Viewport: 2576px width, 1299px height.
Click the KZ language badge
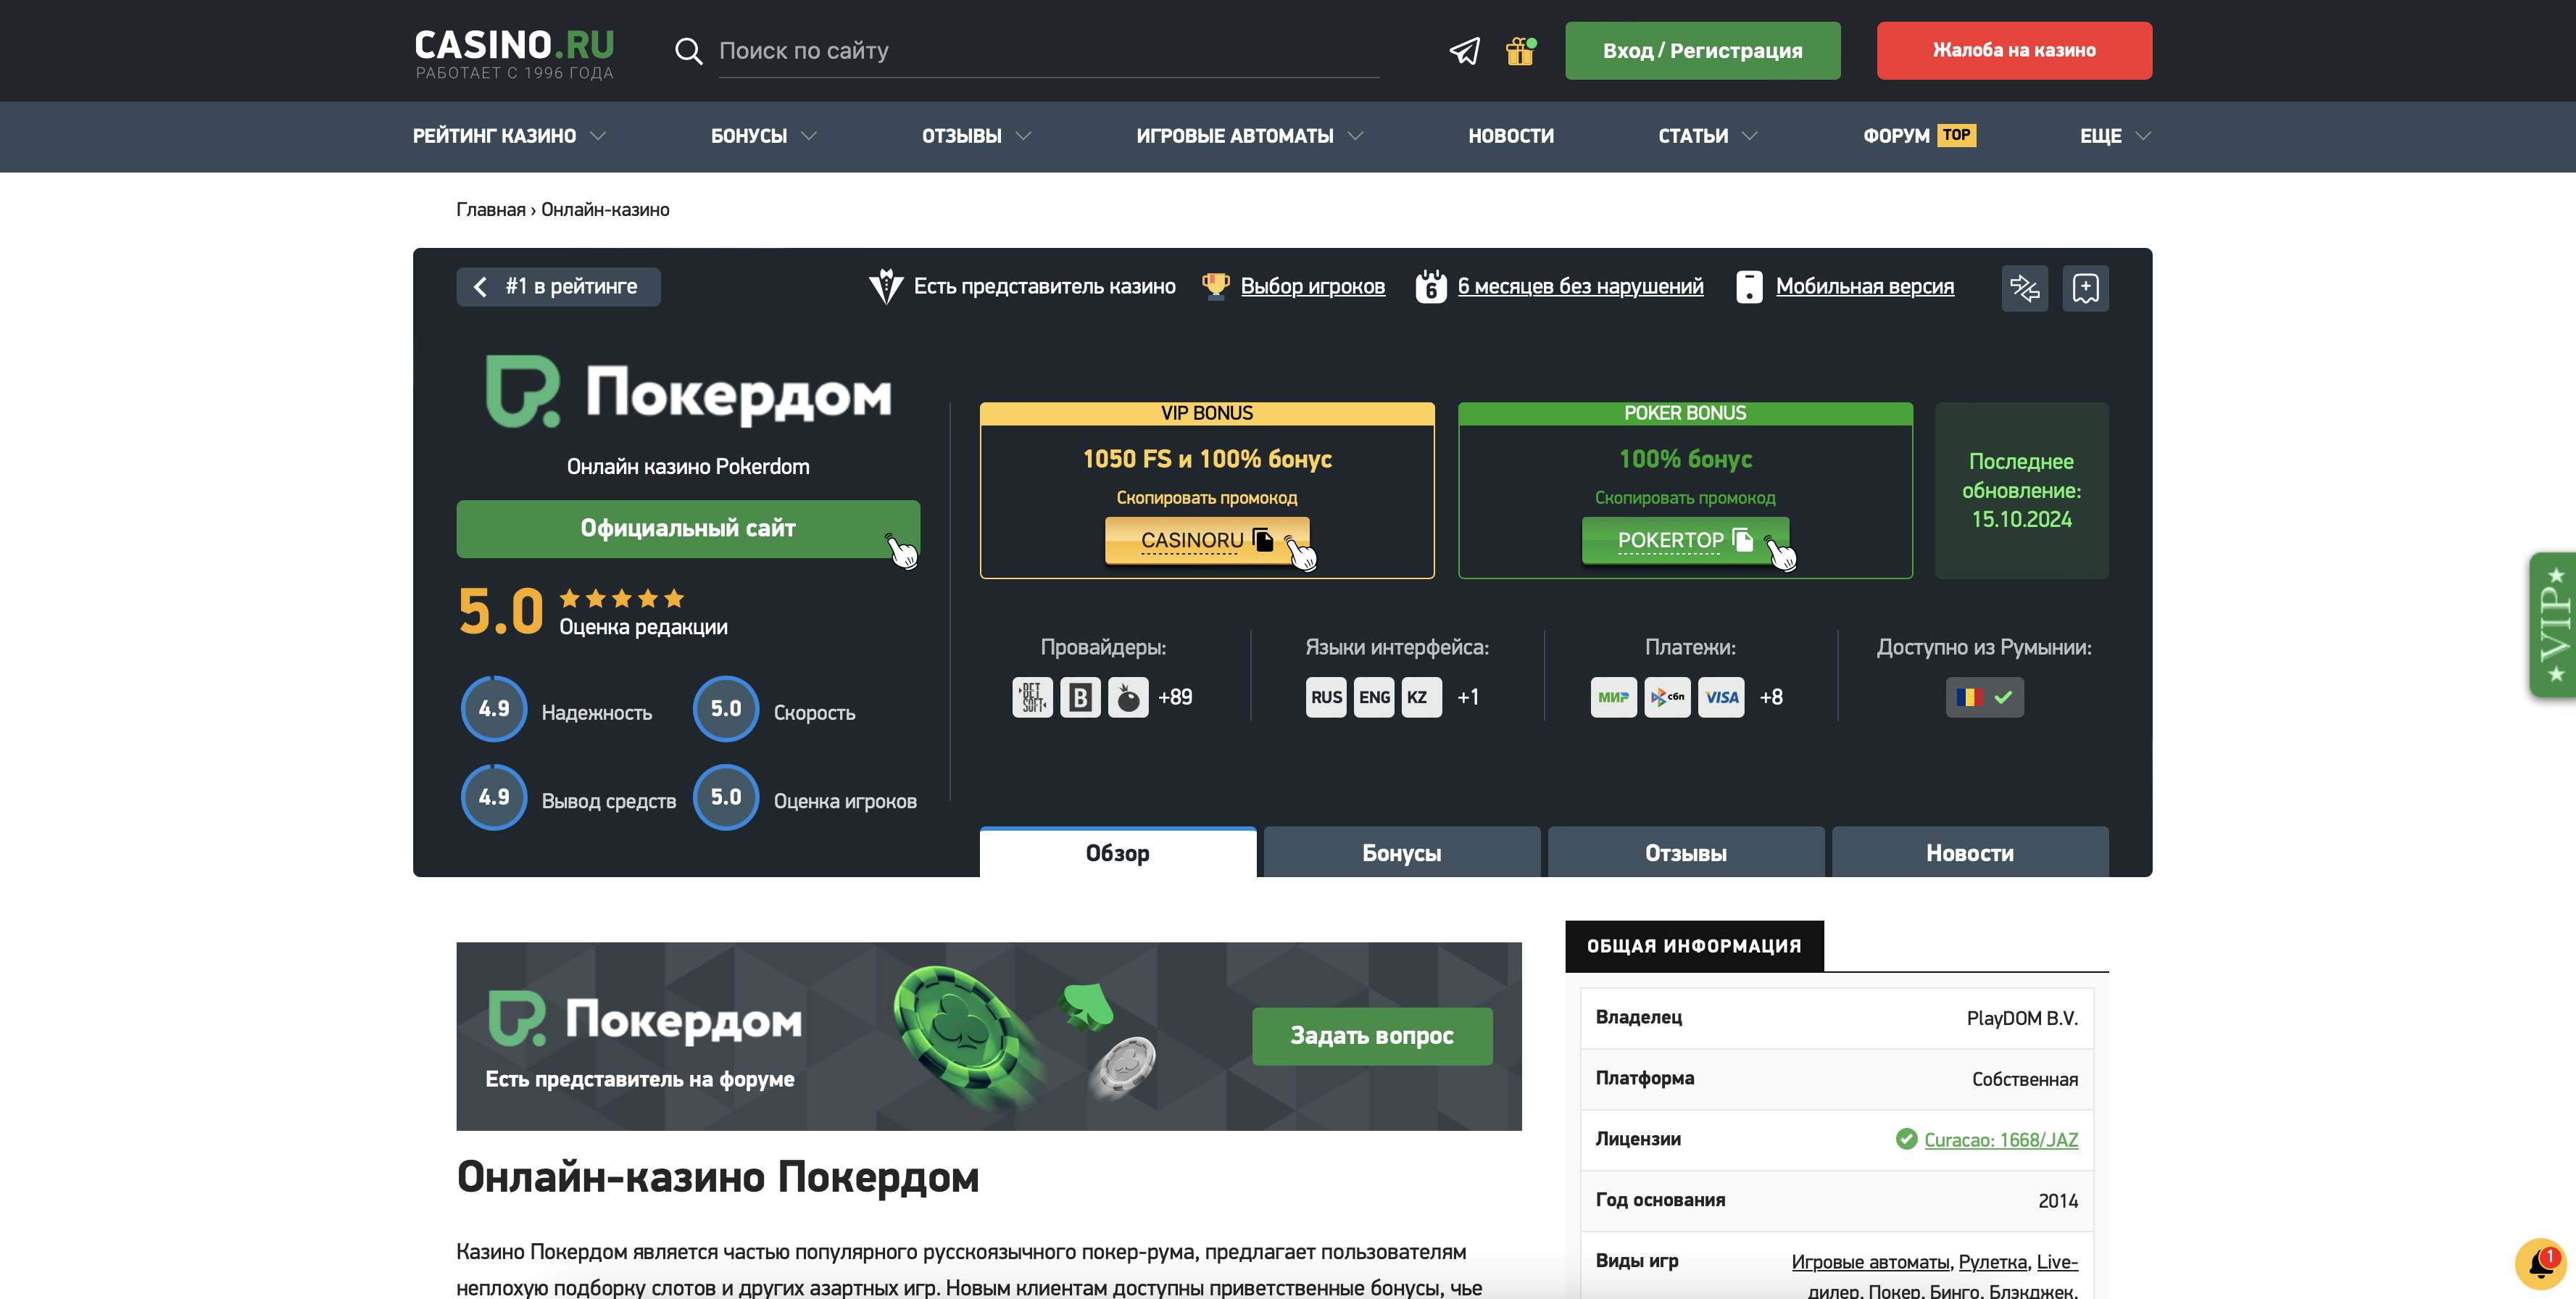[x=1422, y=697]
